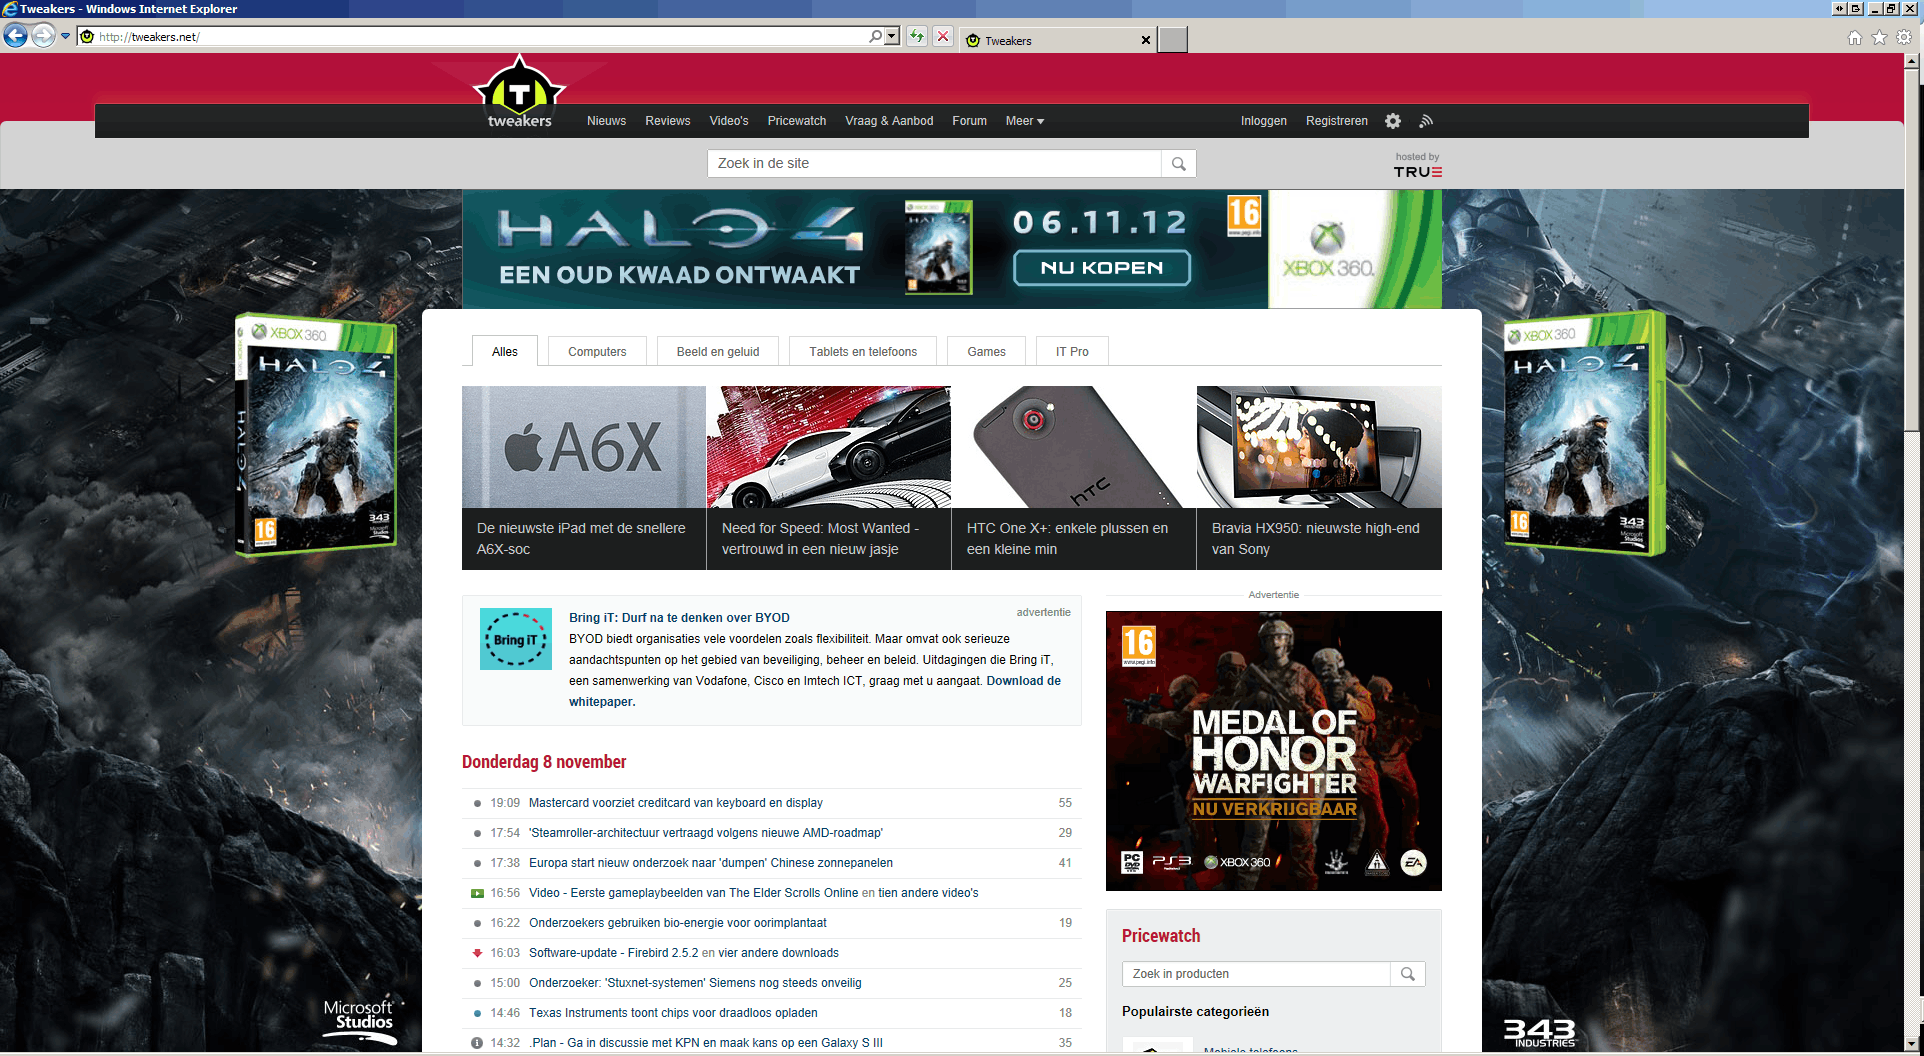Click the browser Home icon
1924x1056 pixels.
(1855, 38)
